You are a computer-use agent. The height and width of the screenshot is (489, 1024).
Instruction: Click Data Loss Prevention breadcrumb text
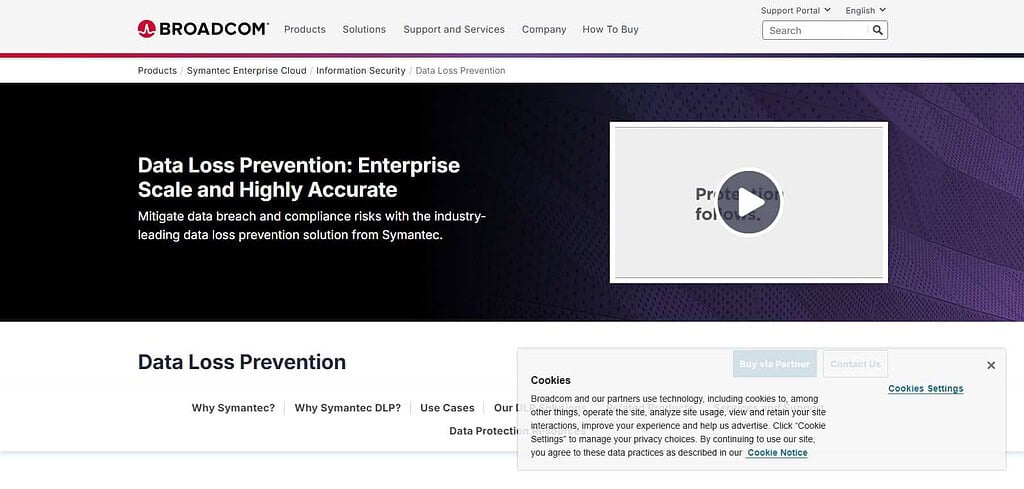(460, 71)
